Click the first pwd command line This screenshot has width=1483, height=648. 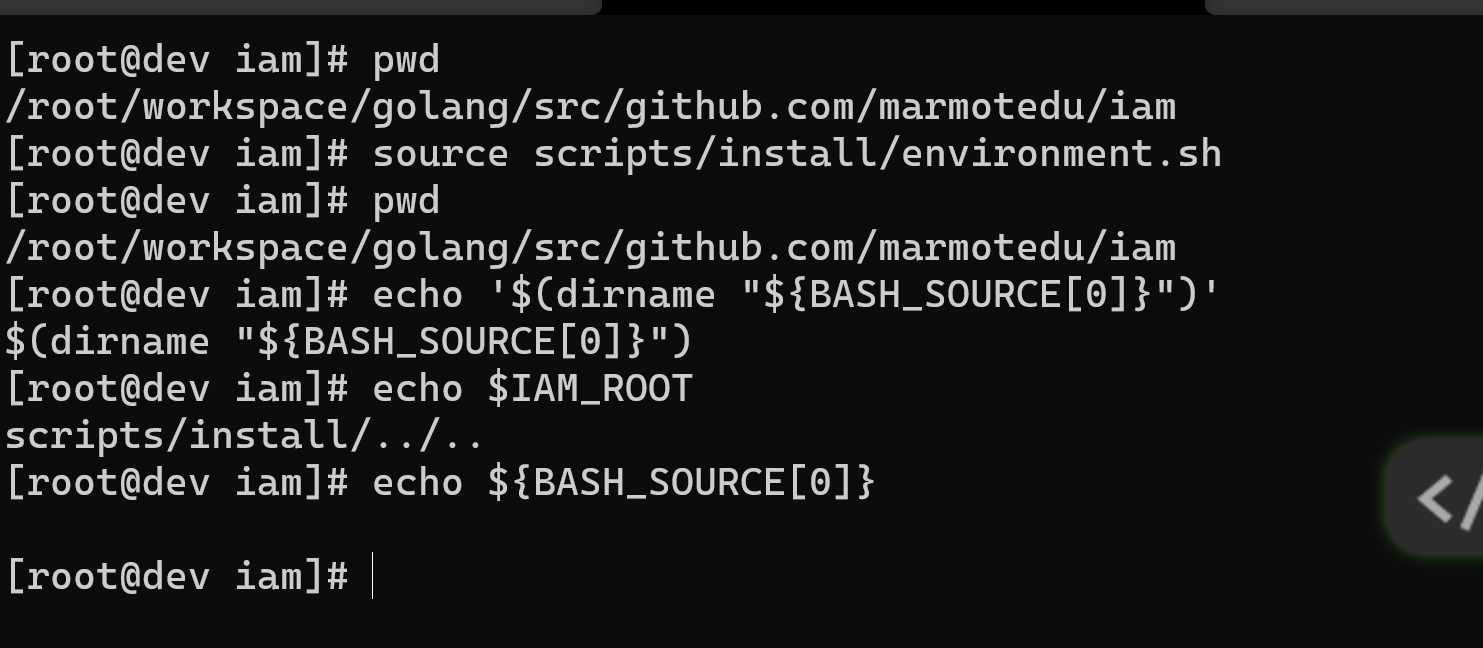[x=222, y=60]
